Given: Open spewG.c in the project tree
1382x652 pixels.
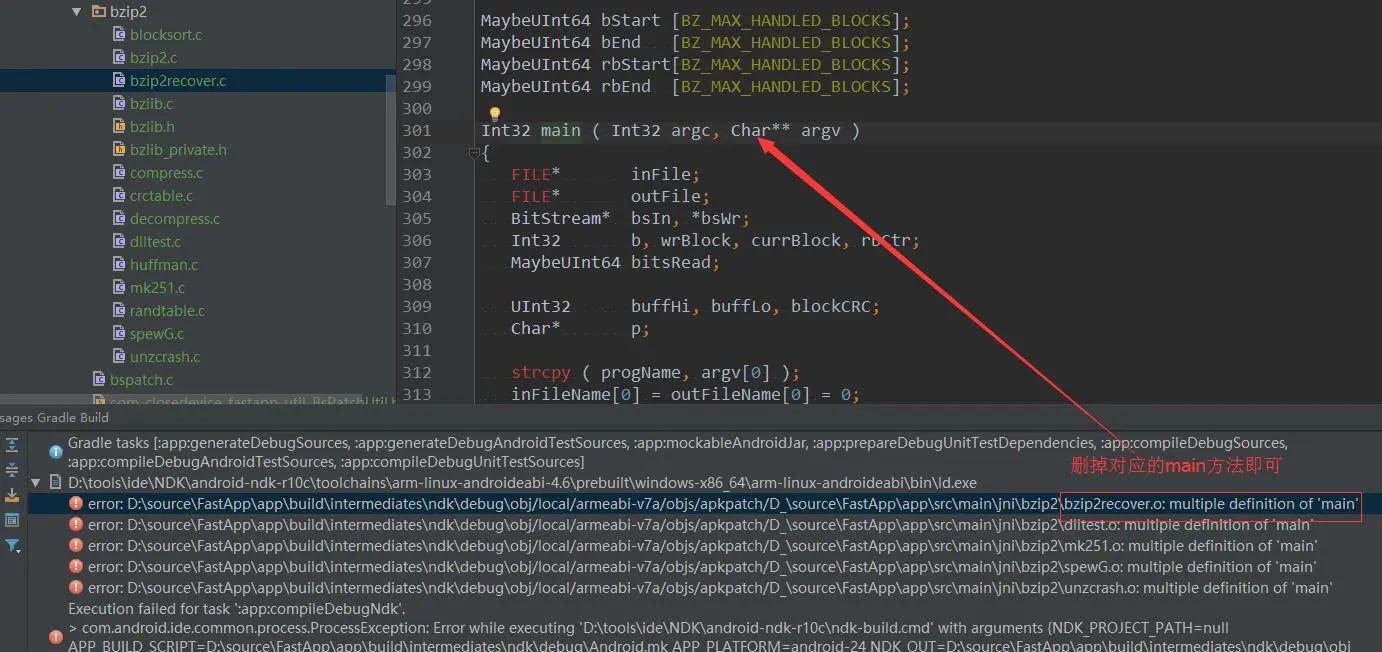Looking at the screenshot, I should click(x=157, y=334).
